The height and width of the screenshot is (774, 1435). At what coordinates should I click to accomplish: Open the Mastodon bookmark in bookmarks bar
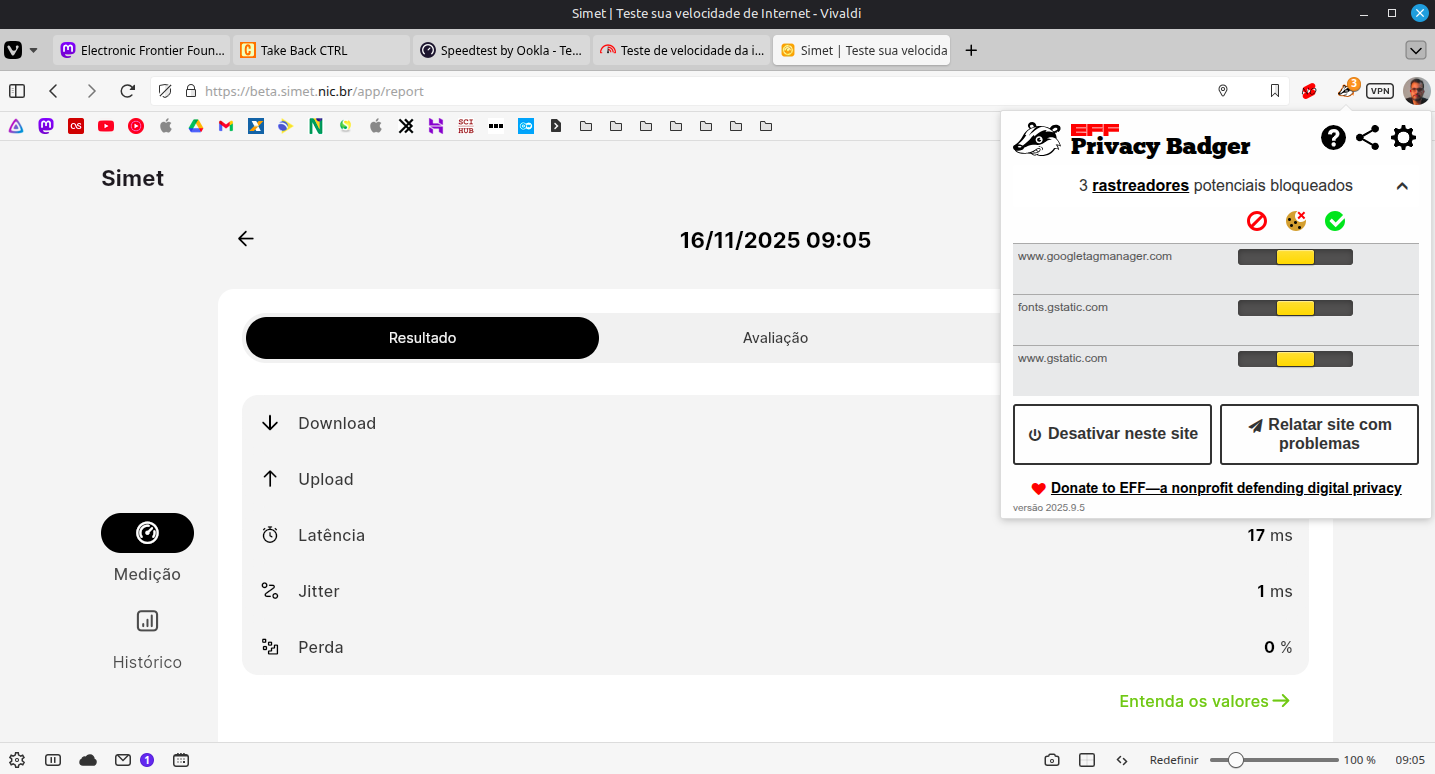45,126
